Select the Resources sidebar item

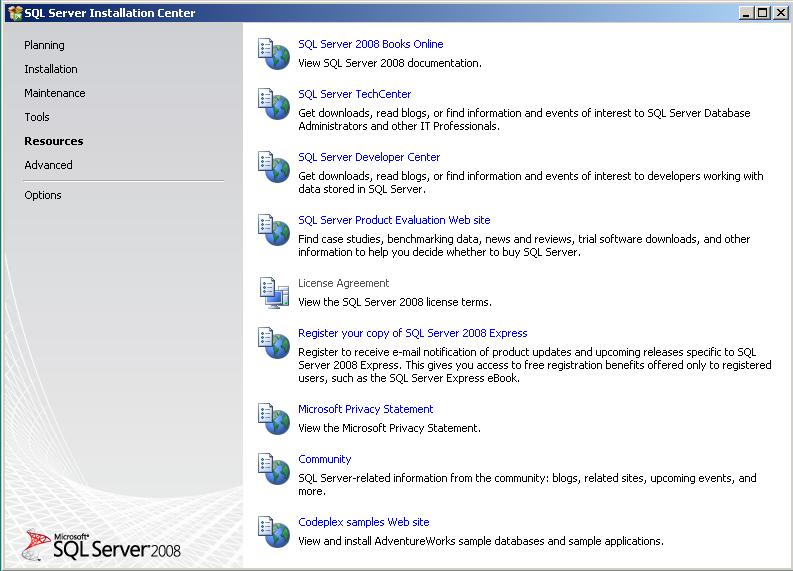(54, 141)
